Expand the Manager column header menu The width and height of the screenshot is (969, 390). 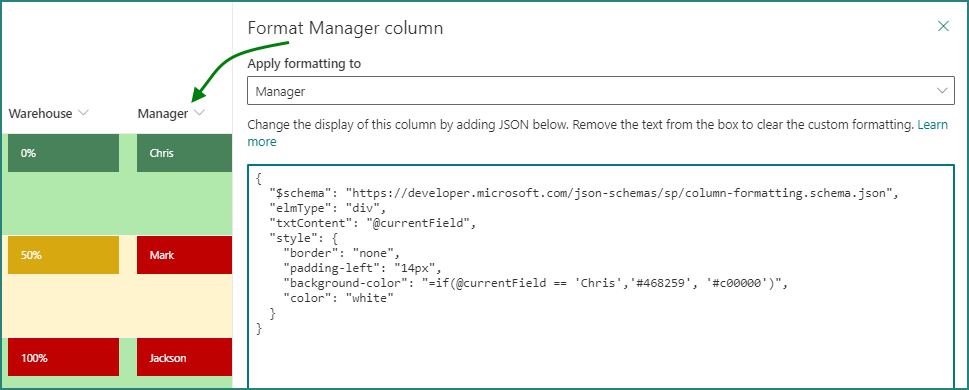pyautogui.click(x=199, y=113)
